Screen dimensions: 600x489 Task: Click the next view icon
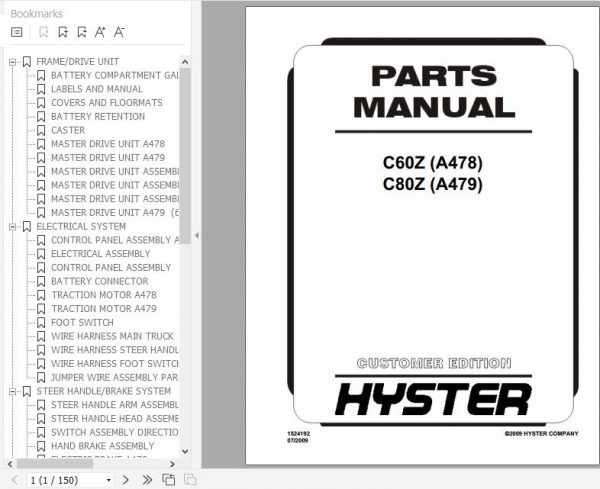190,480
